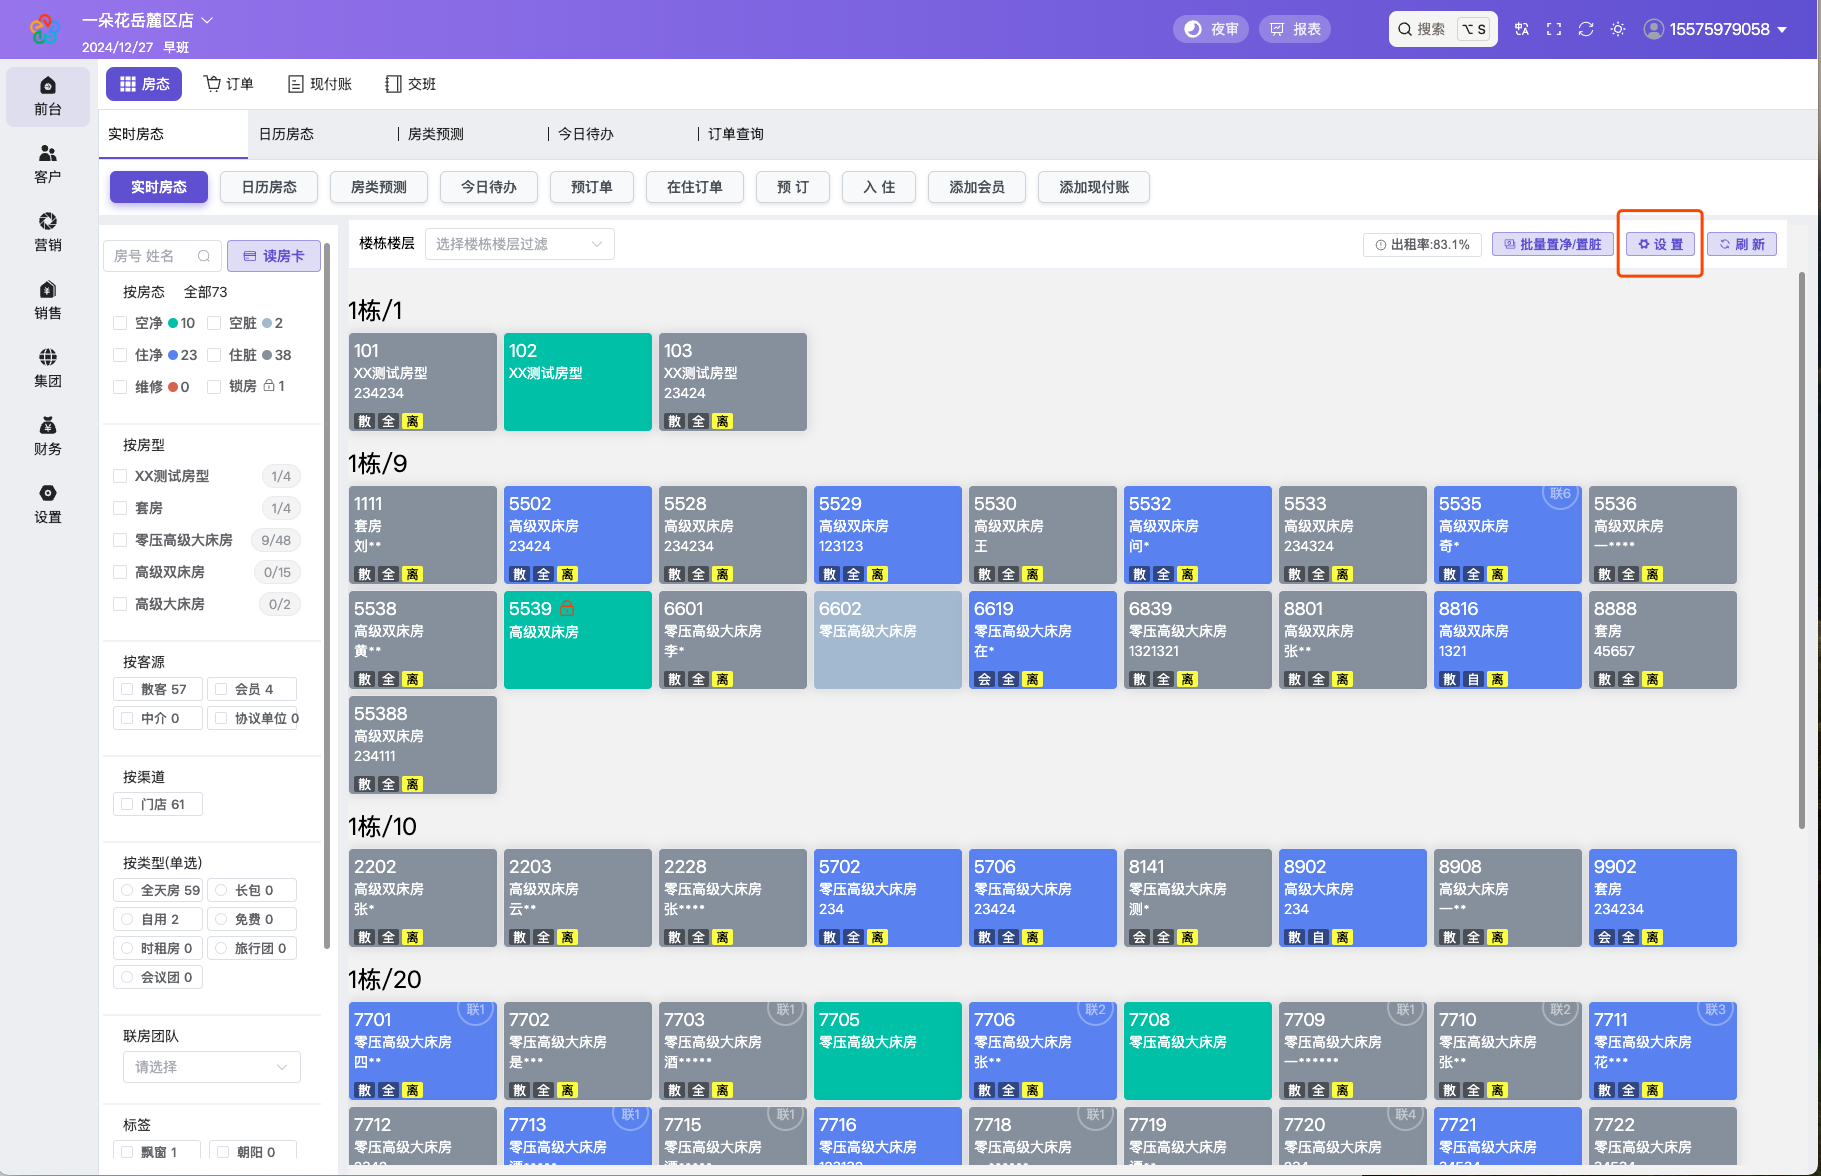Click the 刷新 refresh button
Image resolution: width=1821 pixels, height=1176 pixels.
coord(1742,244)
